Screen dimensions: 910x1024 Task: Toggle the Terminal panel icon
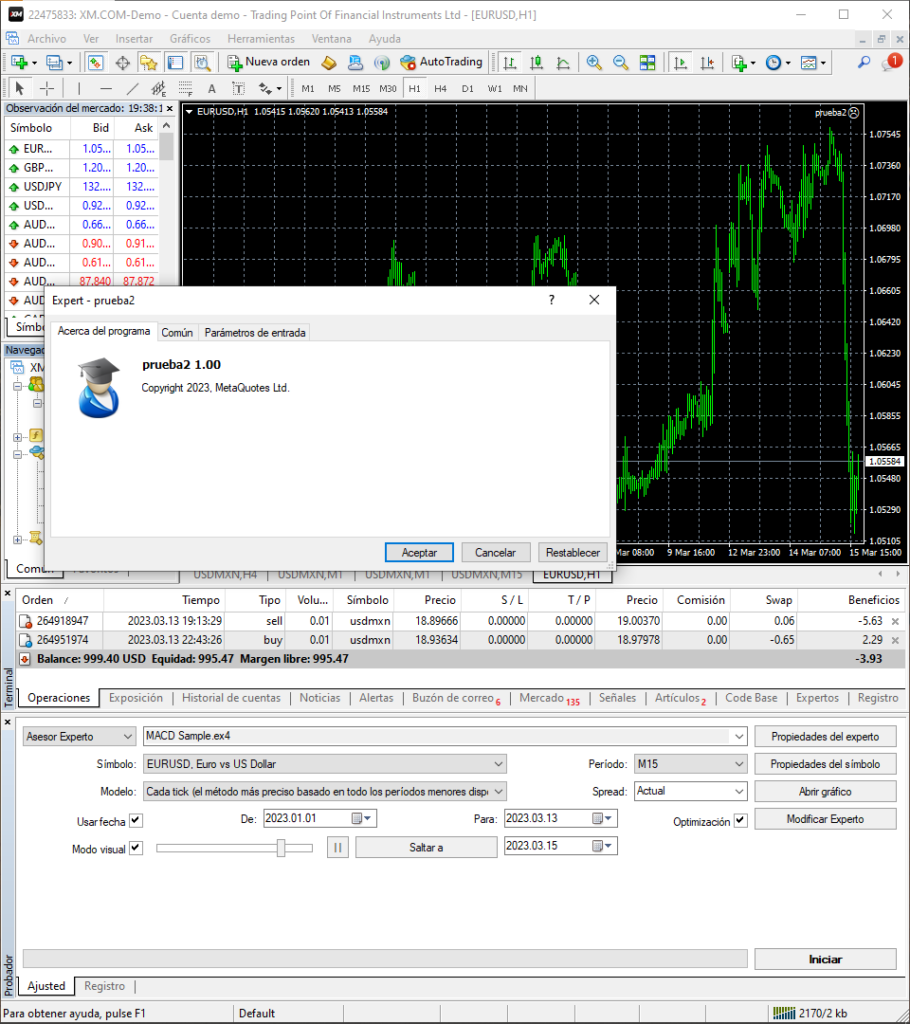(175, 63)
